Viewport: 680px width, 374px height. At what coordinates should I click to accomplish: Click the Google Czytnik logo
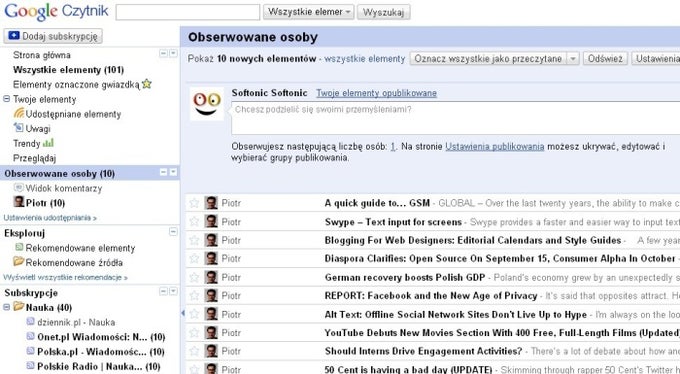click(x=56, y=11)
